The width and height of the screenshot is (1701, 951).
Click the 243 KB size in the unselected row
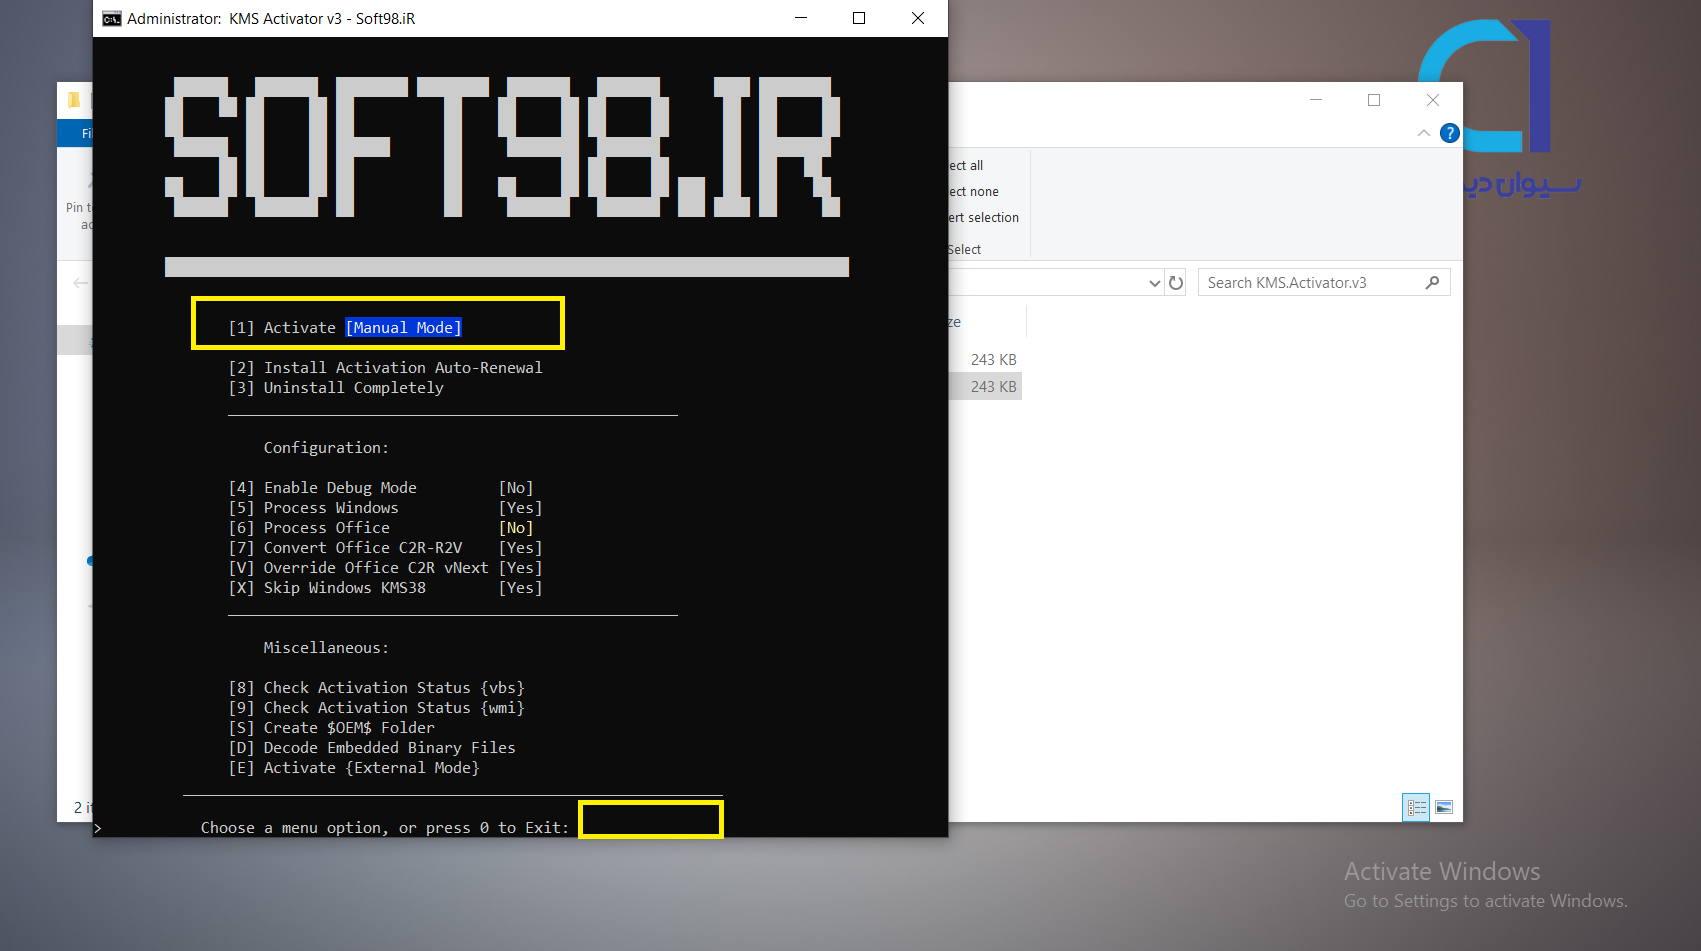(993, 360)
